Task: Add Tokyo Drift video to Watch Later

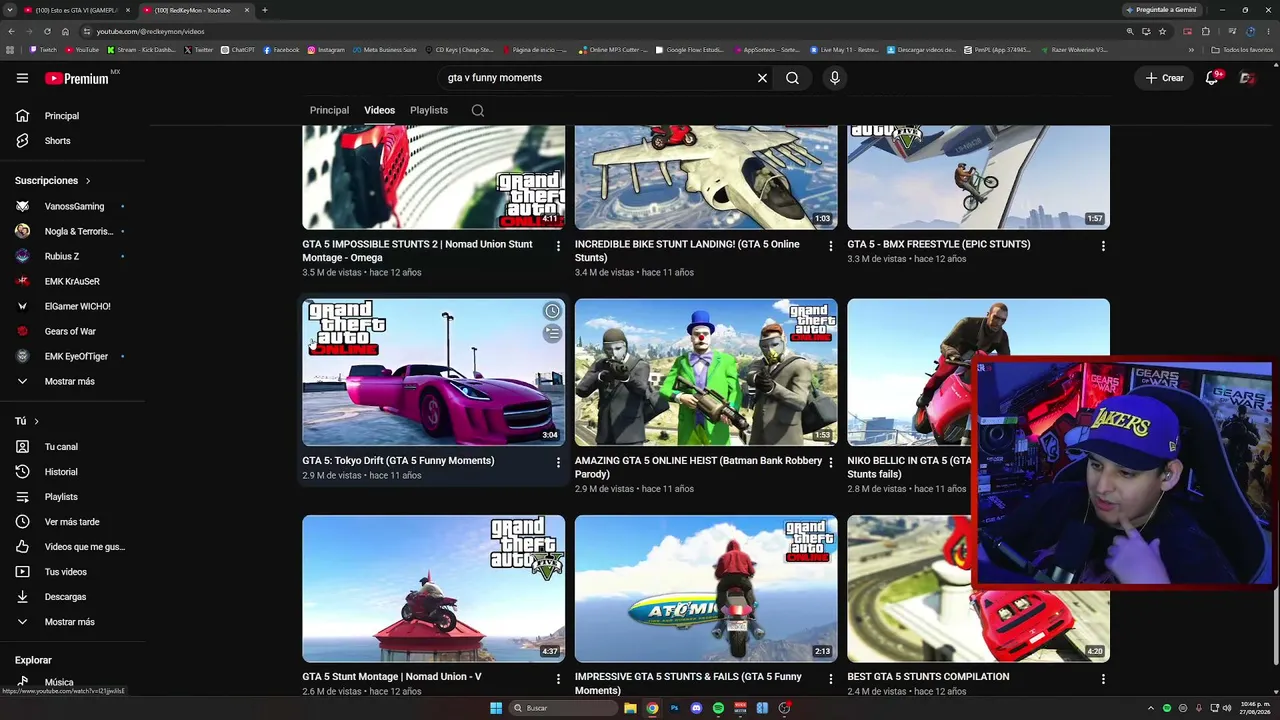Action: coord(552,311)
